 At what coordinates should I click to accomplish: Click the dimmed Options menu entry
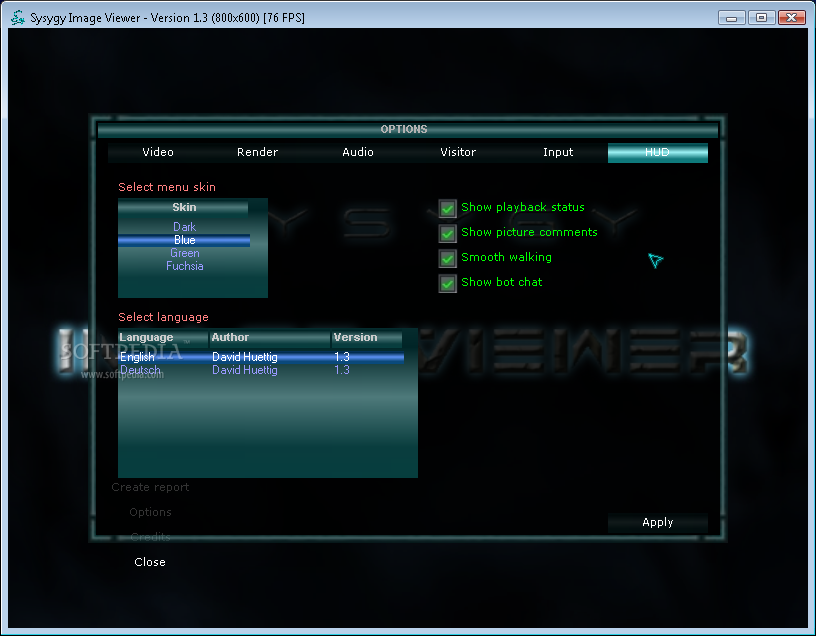[150, 512]
